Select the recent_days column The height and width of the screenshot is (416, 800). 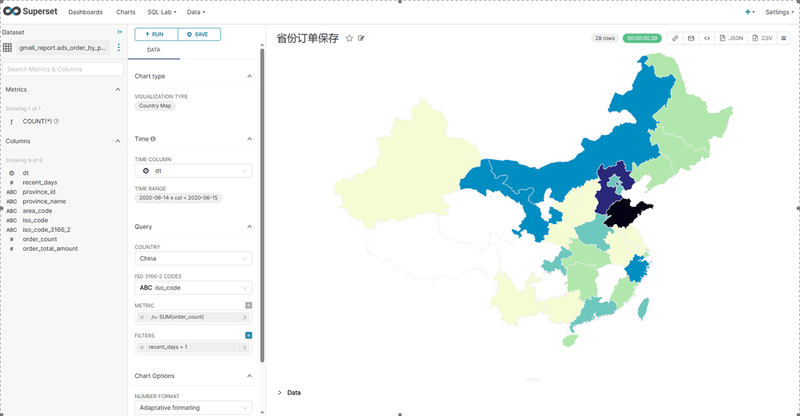pyautogui.click(x=40, y=182)
